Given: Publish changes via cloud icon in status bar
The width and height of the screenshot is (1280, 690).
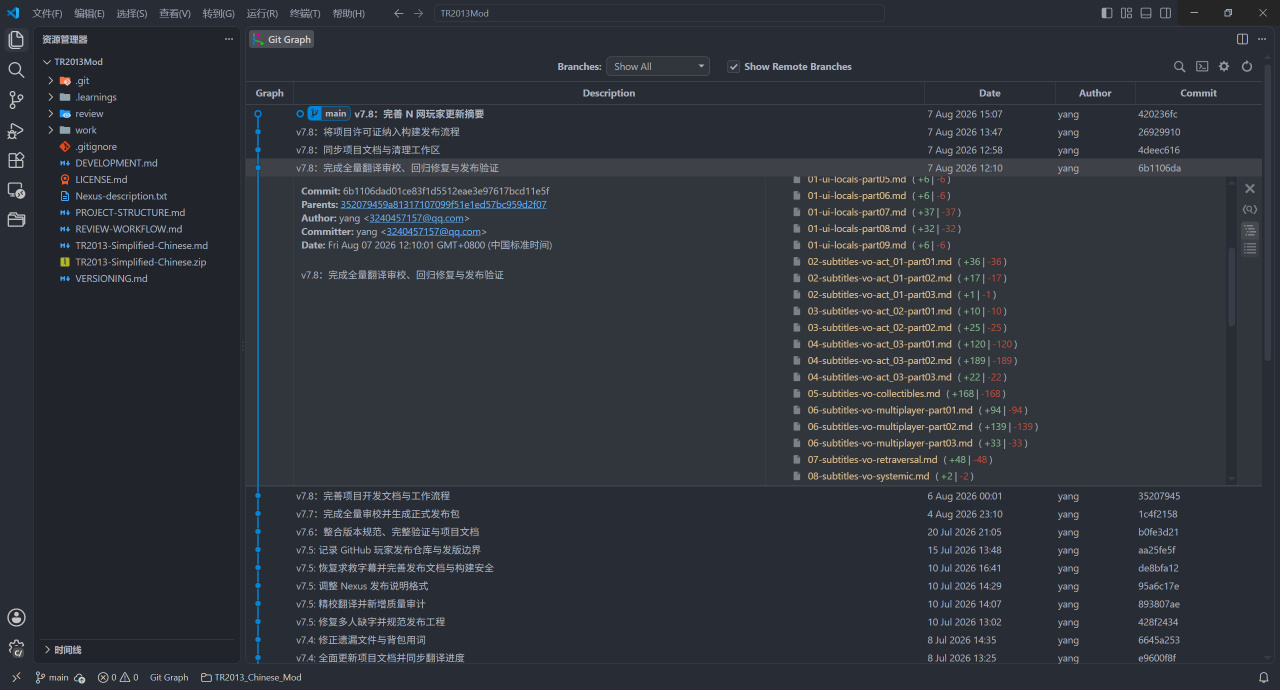Looking at the screenshot, I should click(80, 677).
